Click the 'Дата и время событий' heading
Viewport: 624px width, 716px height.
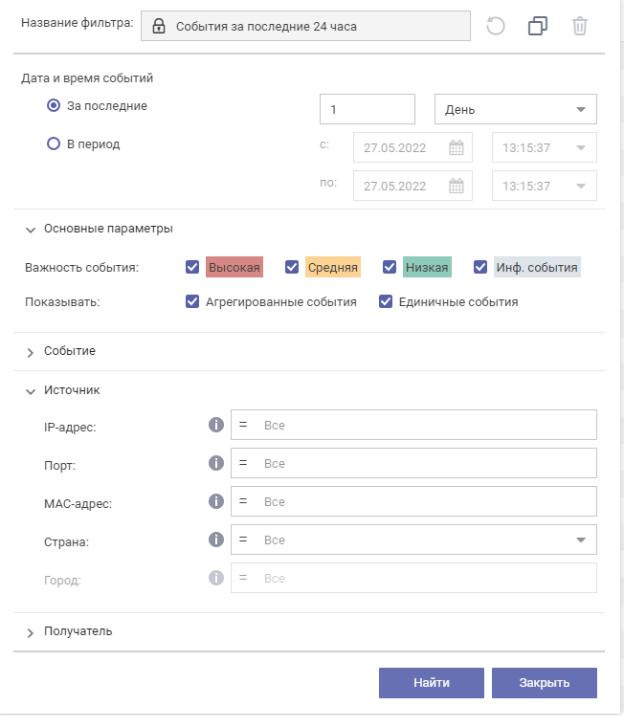click(87, 78)
